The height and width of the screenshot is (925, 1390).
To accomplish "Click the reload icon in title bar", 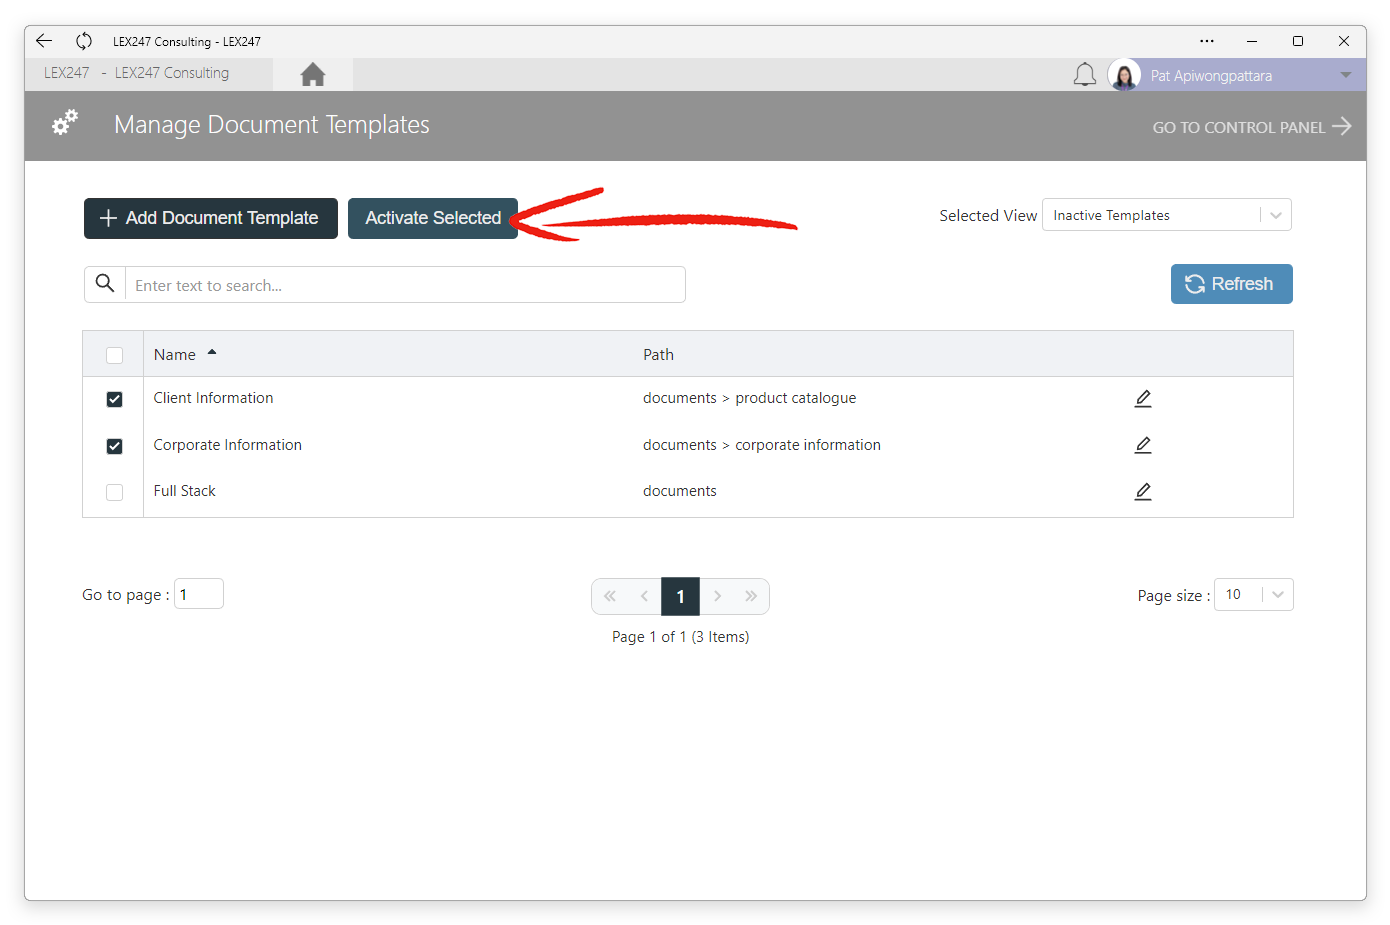I will click(x=84, y=41).
